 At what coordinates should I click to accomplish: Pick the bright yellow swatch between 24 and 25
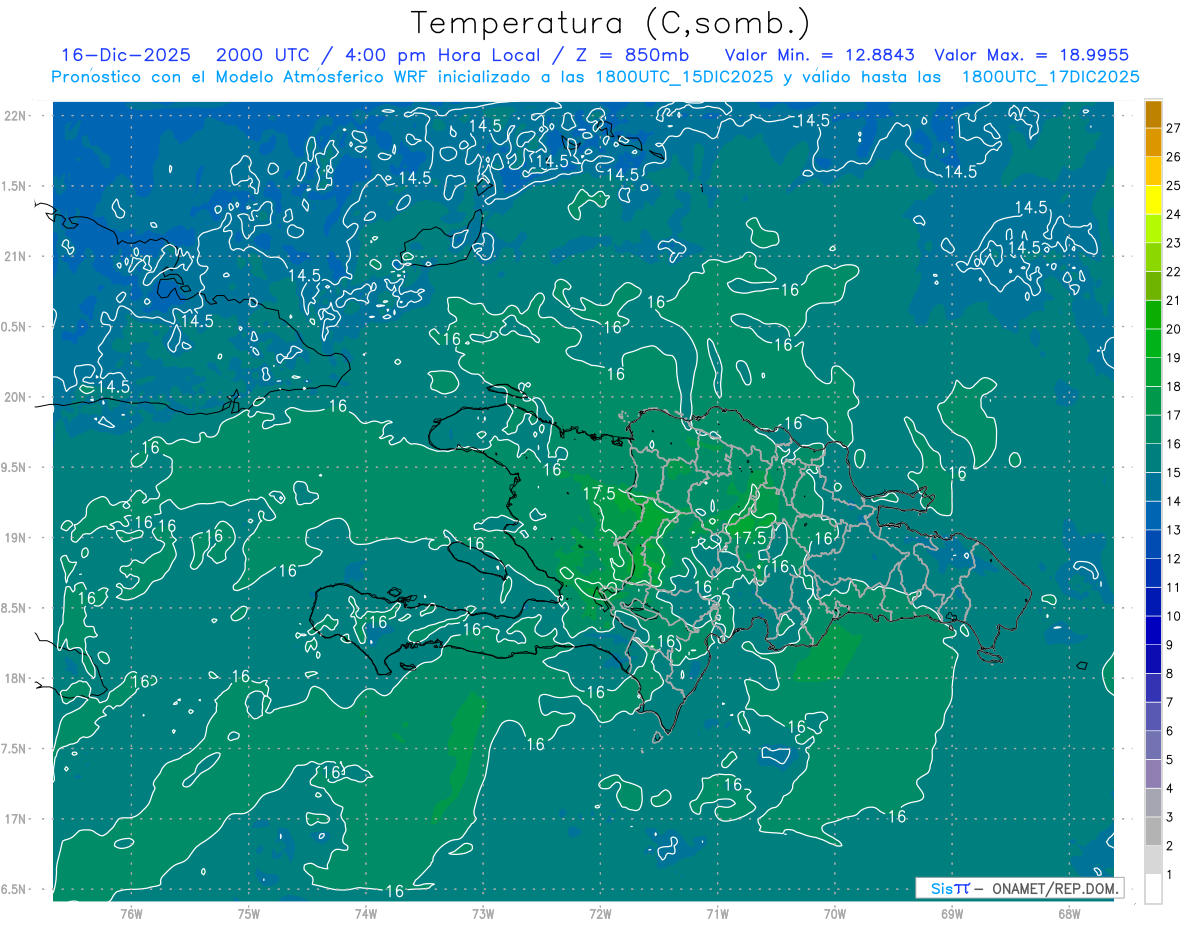[x=1153, y=200]
